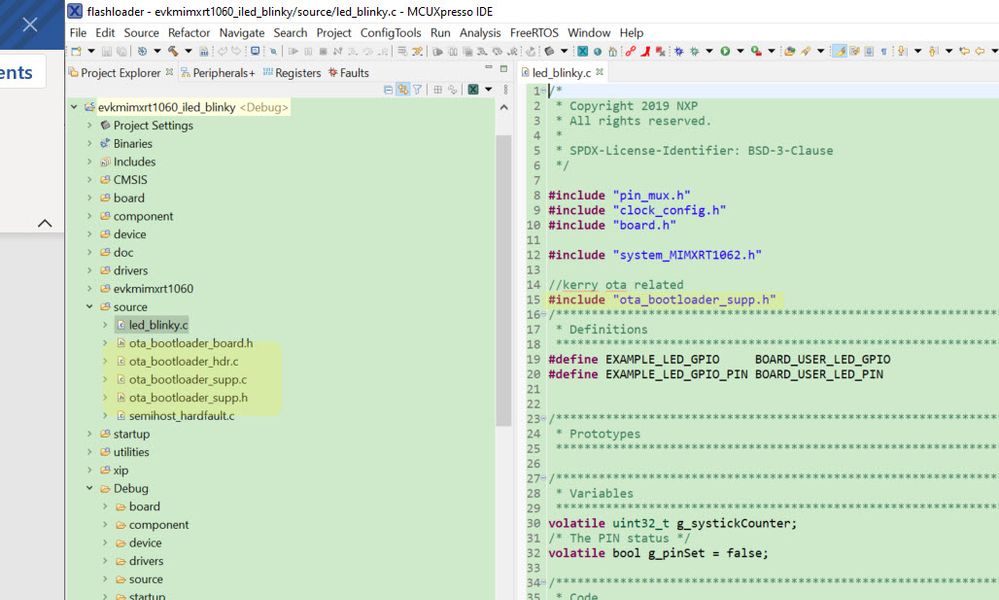Open the Analysis menu
The width and height of the screenshot is (999, 600).
tap(480, 32)
